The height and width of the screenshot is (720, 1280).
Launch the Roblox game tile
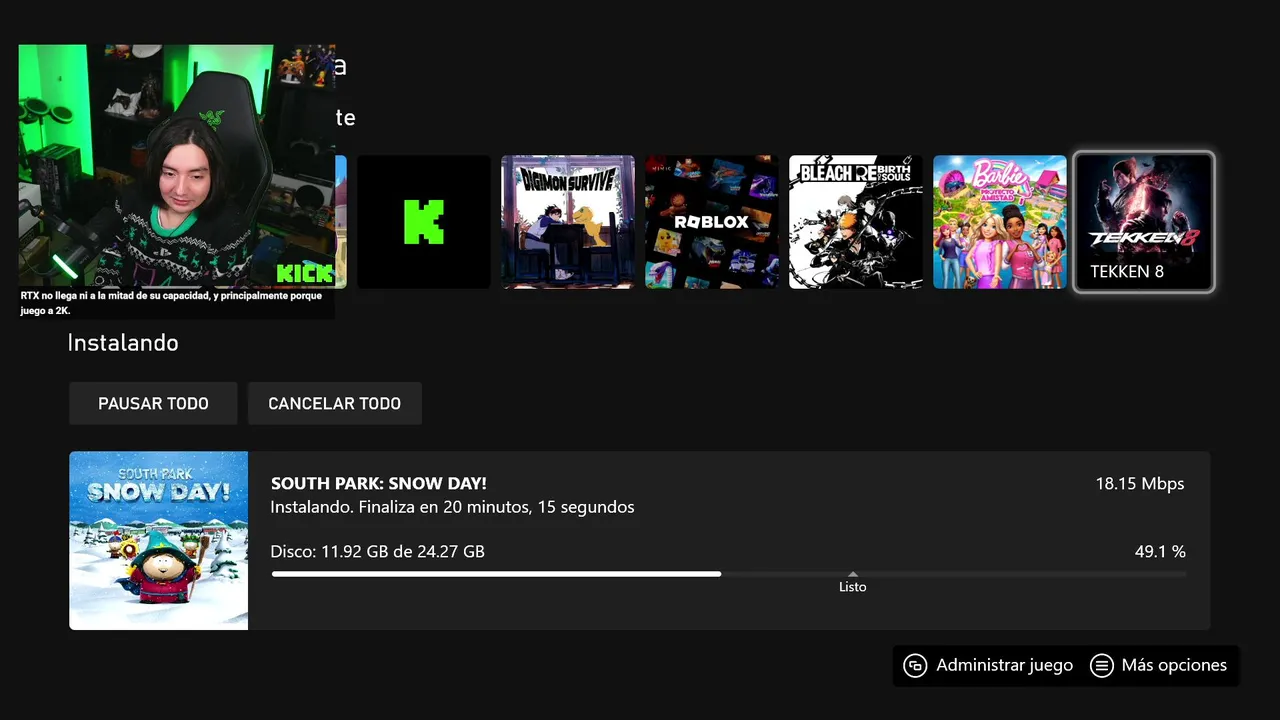(x=712, y=222)
